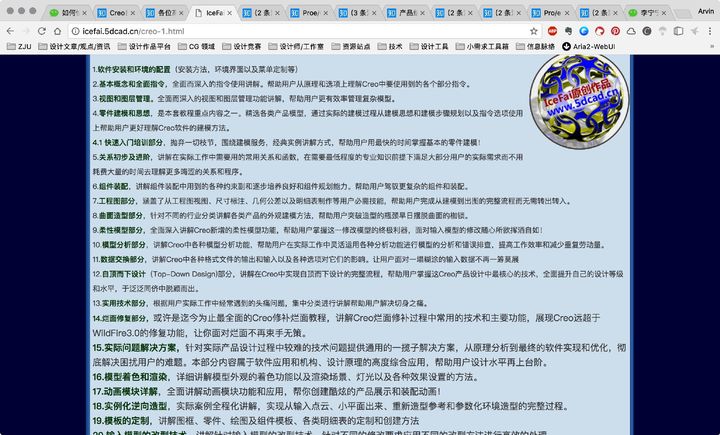
Task: Reload the current page
Action: point(42,31)
